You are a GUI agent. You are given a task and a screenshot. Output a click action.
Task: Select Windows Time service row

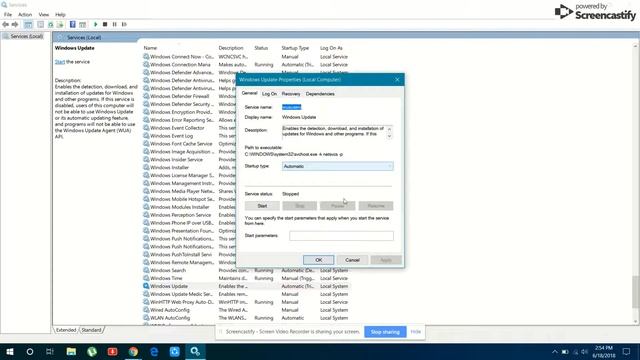pos(246,278)
